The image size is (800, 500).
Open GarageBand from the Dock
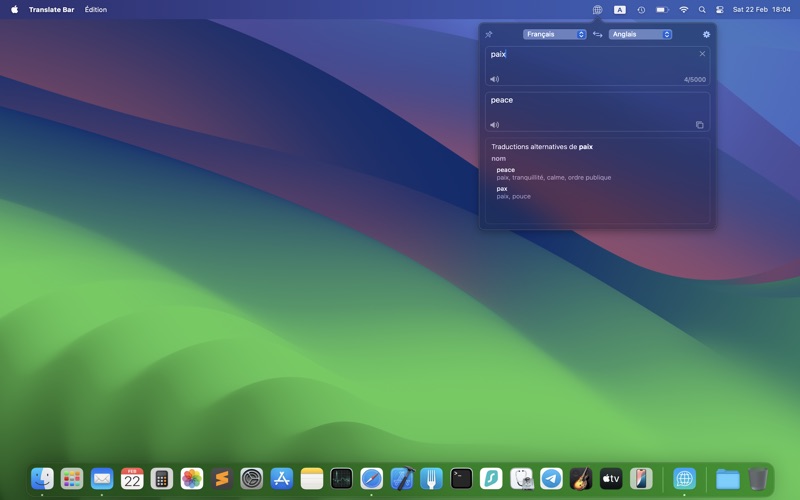[x=581, y=479]
